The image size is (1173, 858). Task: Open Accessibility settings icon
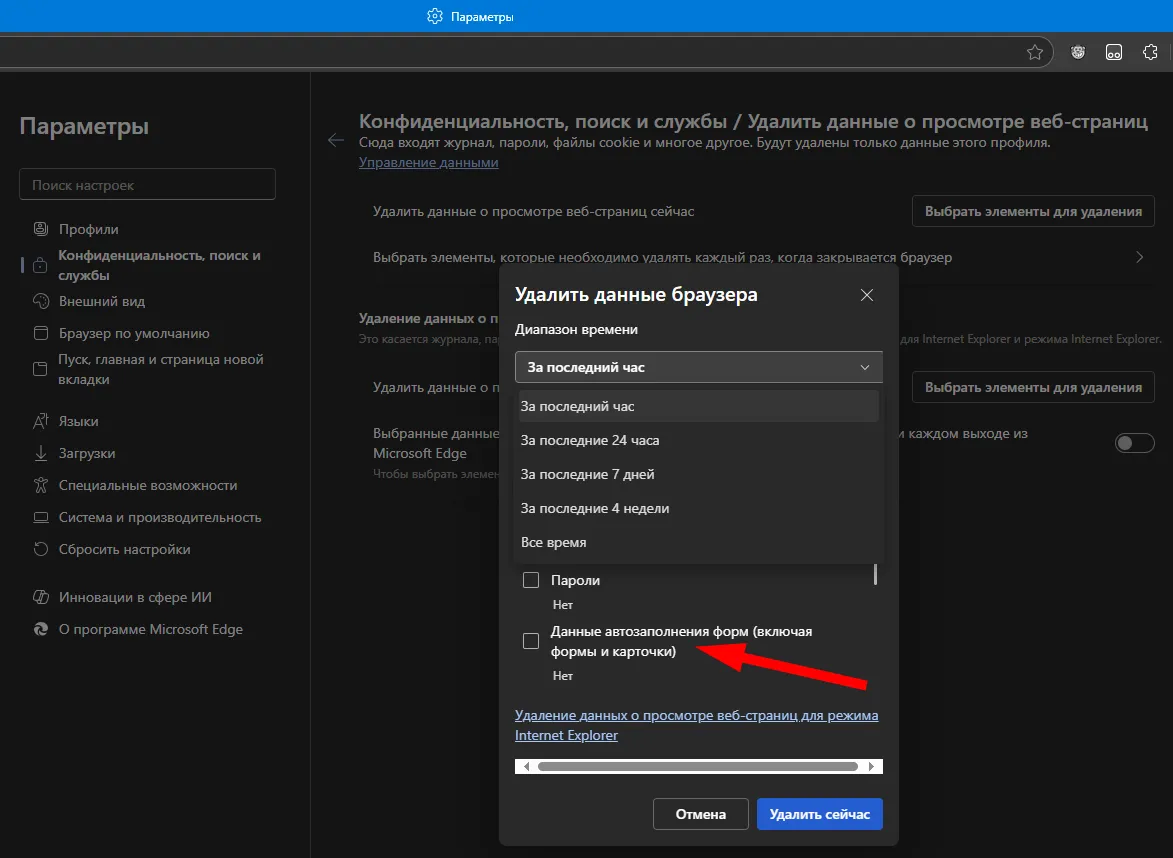pos(40,485)
